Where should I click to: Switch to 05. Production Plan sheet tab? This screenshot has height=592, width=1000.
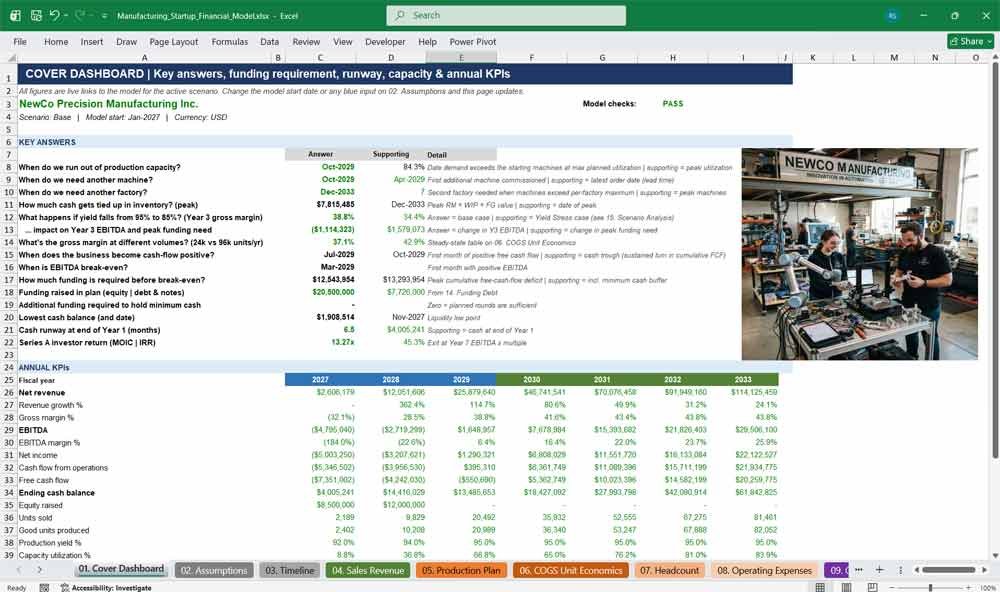click(461, 570)
